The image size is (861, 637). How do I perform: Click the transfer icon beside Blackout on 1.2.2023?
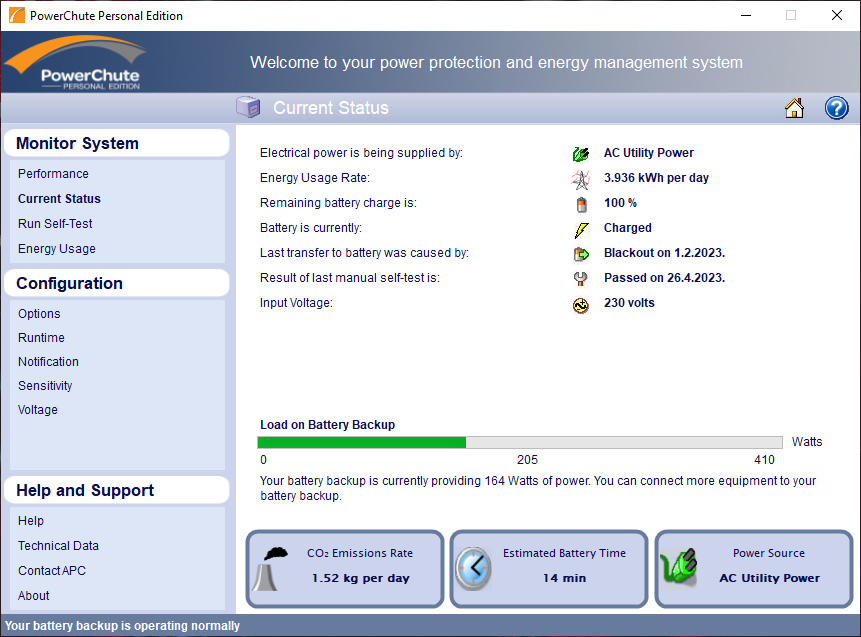point(581,254)
